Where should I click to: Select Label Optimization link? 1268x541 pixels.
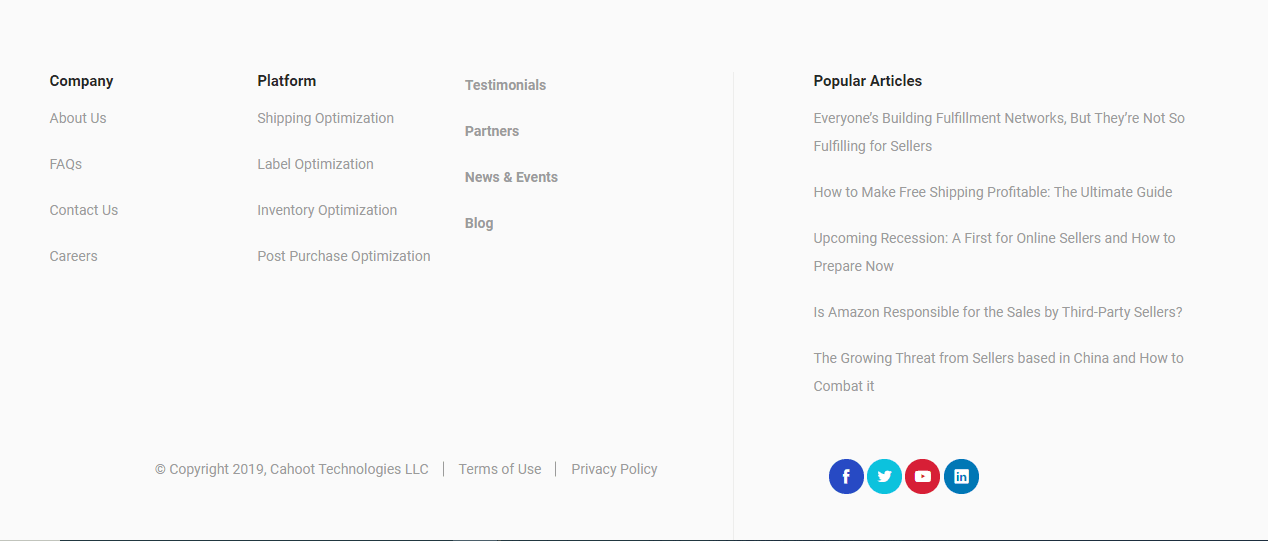[315, 164]
